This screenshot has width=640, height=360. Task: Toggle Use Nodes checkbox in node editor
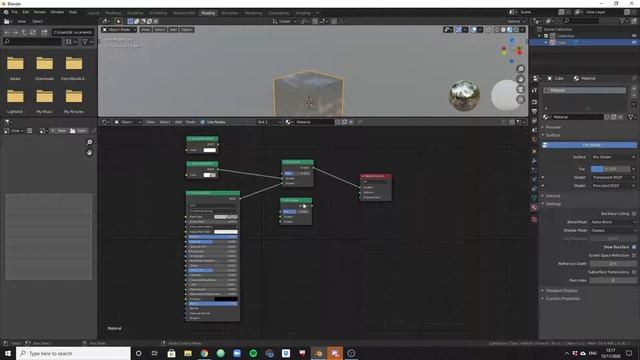tap(202, 122)
